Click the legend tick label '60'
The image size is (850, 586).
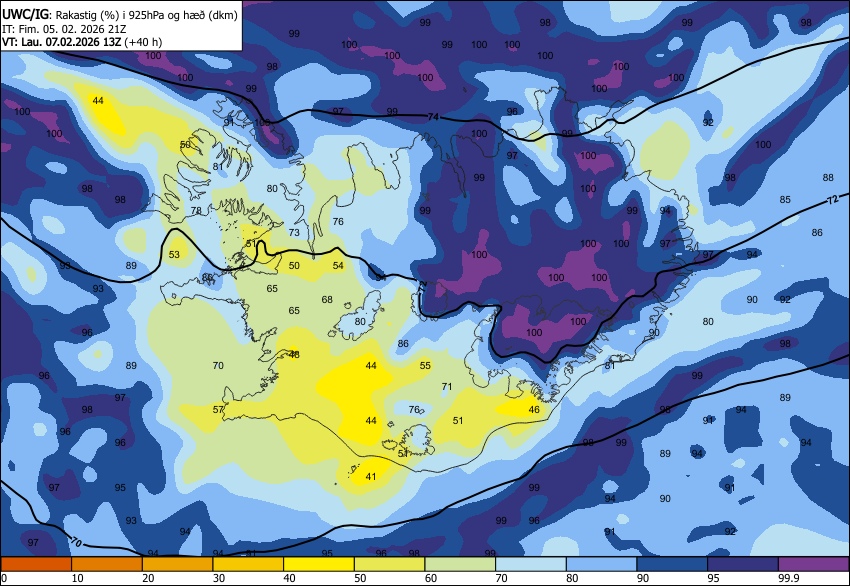(x=431, y=578)
